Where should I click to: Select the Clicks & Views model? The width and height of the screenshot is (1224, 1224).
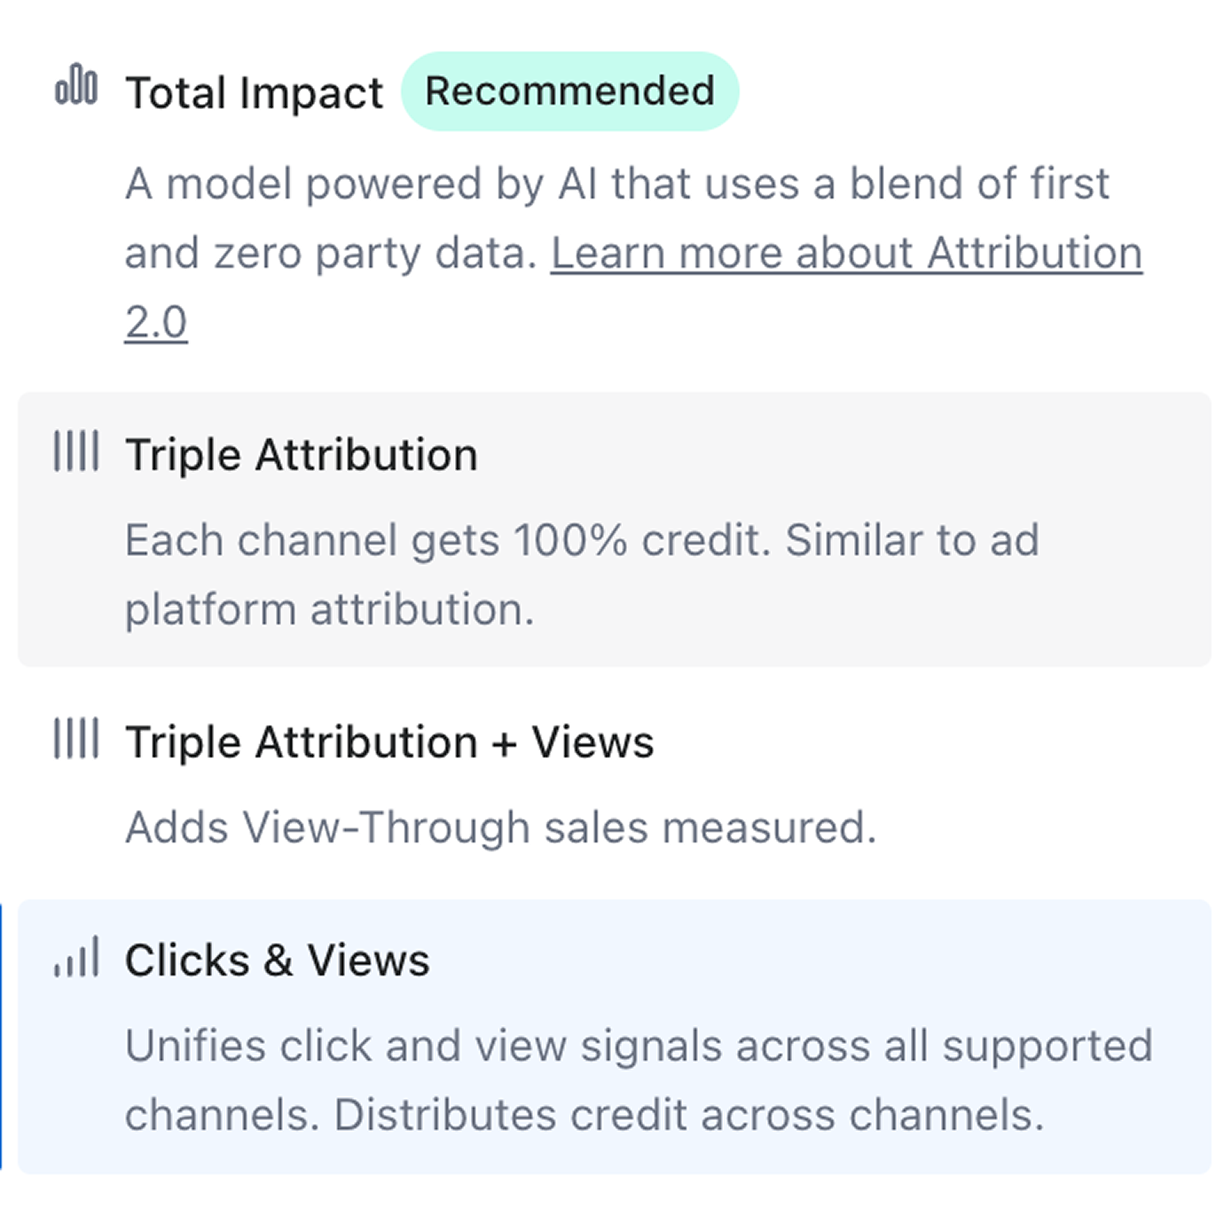pyautogui.click(x=612, y=1035)
